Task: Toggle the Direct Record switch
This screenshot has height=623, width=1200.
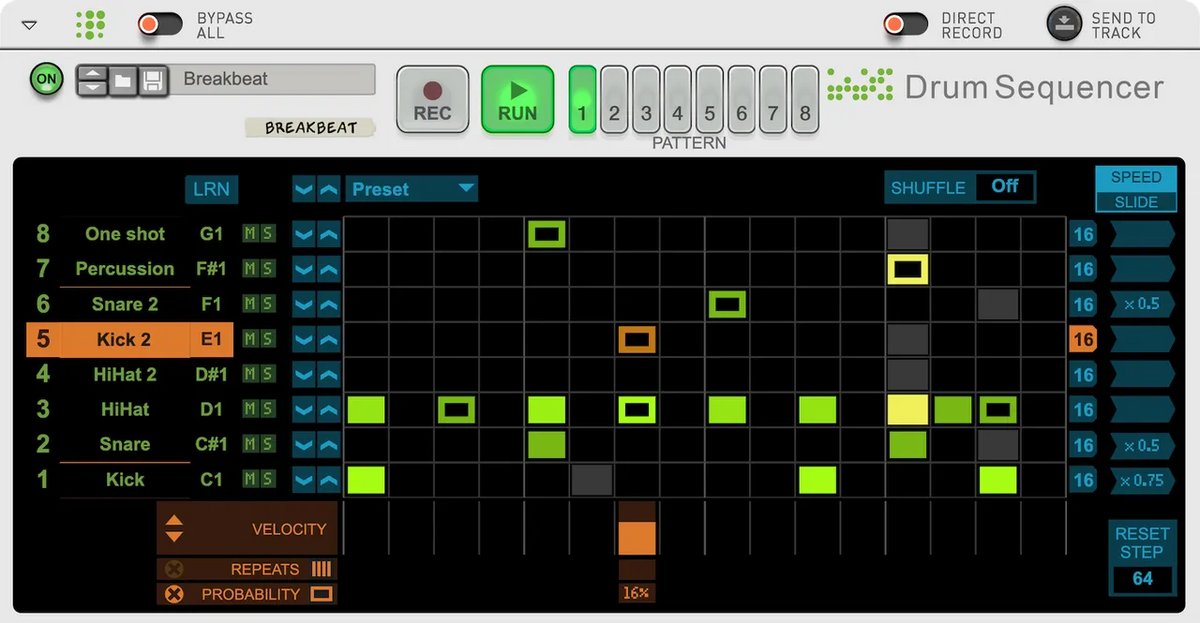Action: pos(906,23)
